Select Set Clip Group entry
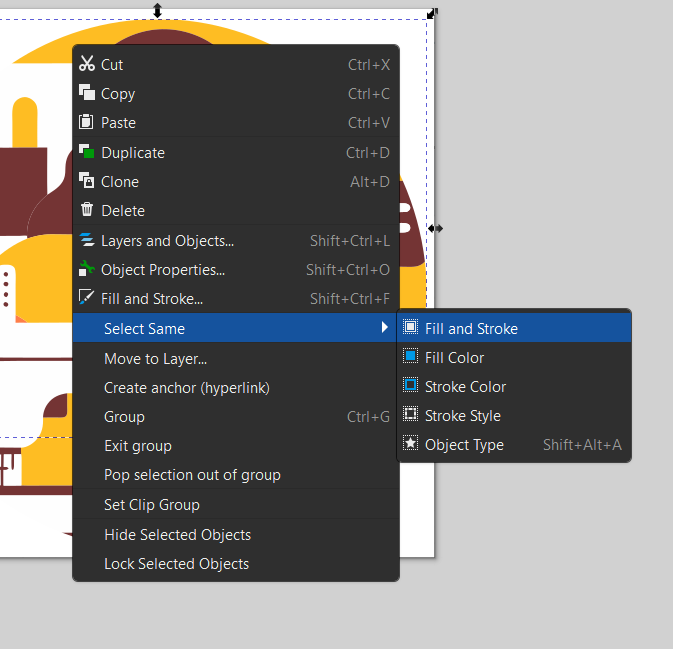The height and width of the screenshot is (649, 673). coord(236,505)
